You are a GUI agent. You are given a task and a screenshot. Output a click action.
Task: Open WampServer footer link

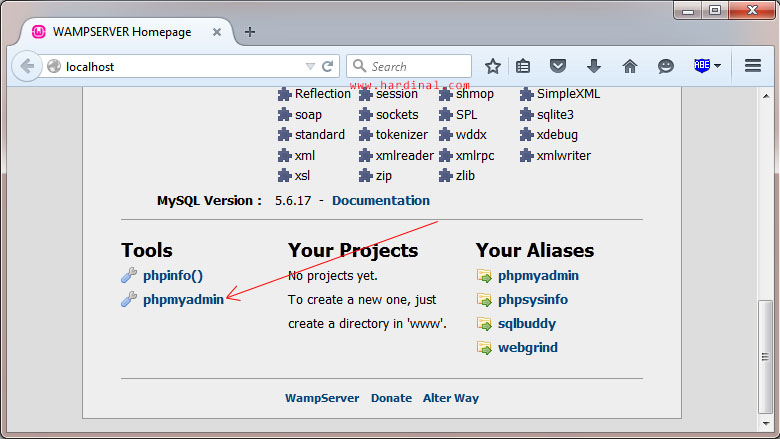point(322,398)
